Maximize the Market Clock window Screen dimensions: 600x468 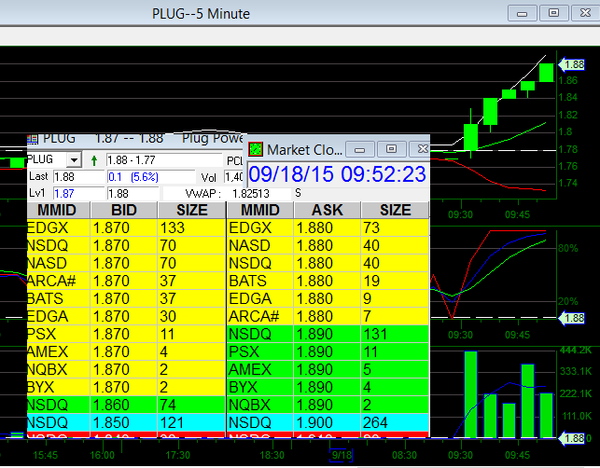click(391, 149)
